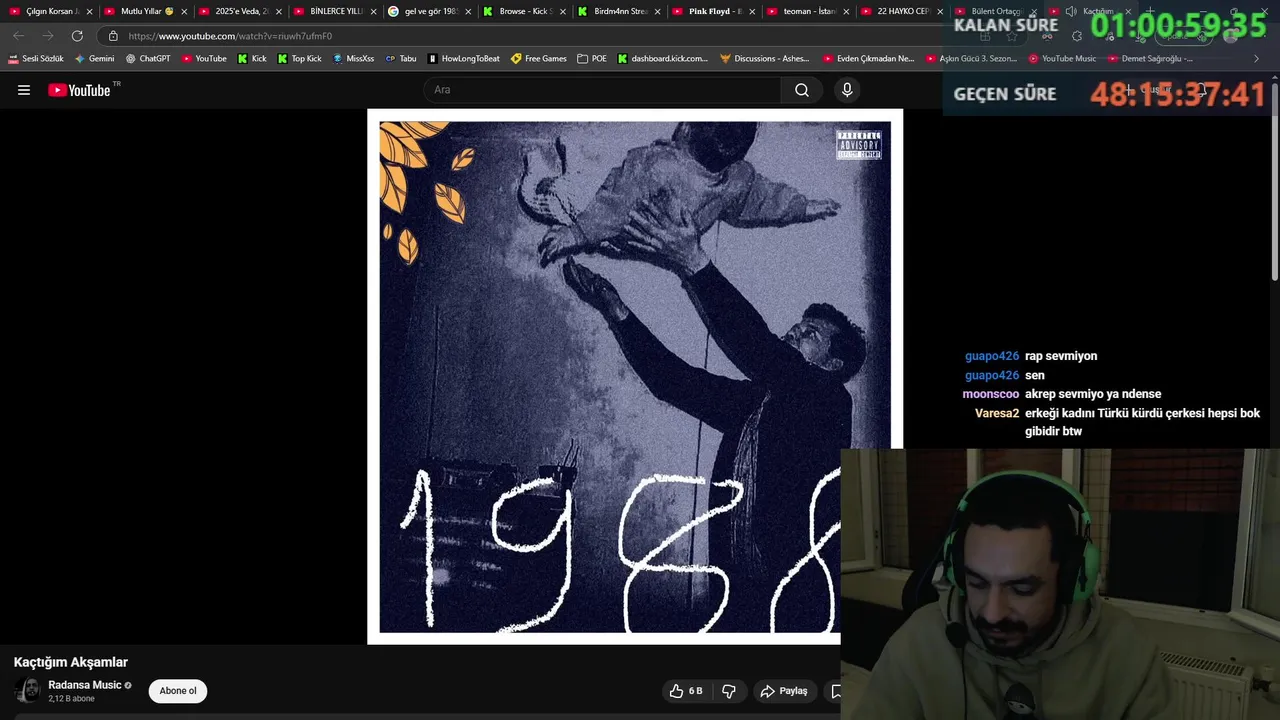Viewport: 1280px width, 720px height.
Task: Reload the page with browser refresh icon
Action: pos(77,36)
